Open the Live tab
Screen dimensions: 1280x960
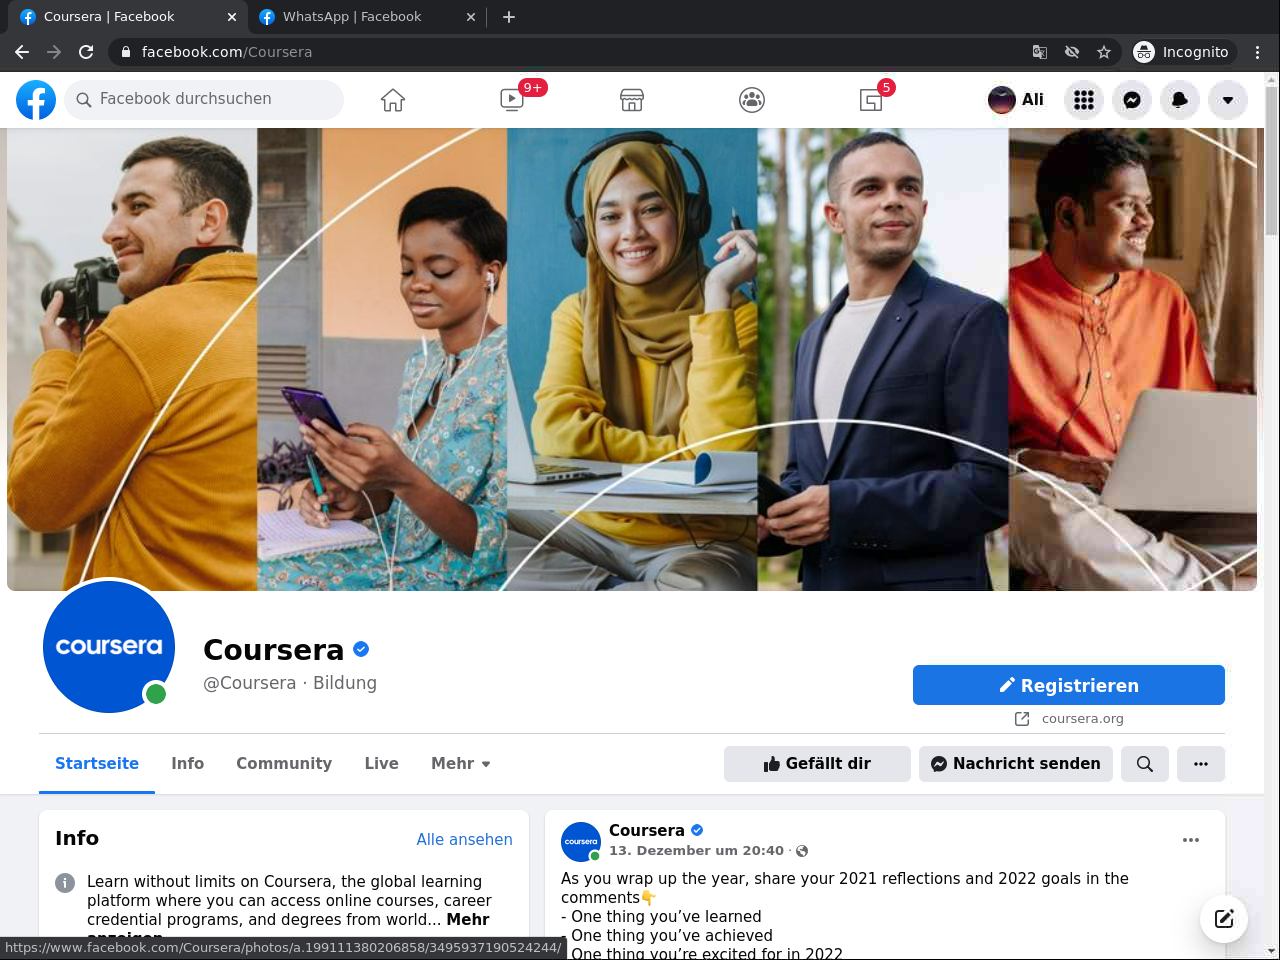pos(381,764)
